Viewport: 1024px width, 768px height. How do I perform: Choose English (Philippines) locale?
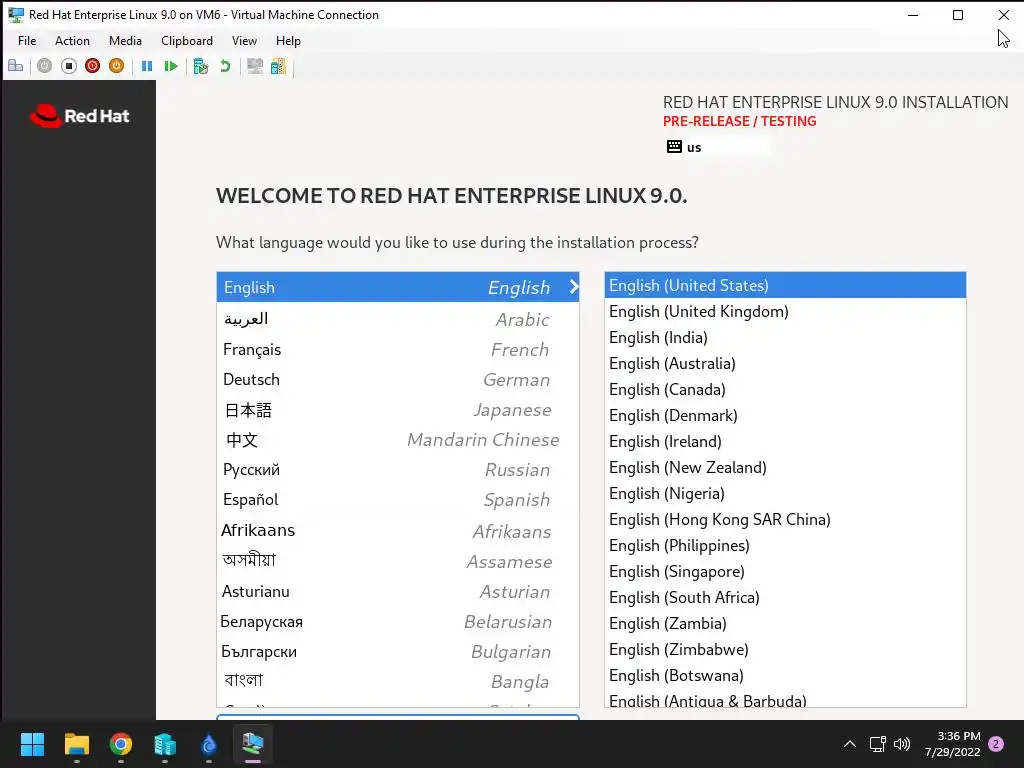[x=785, y=545]
